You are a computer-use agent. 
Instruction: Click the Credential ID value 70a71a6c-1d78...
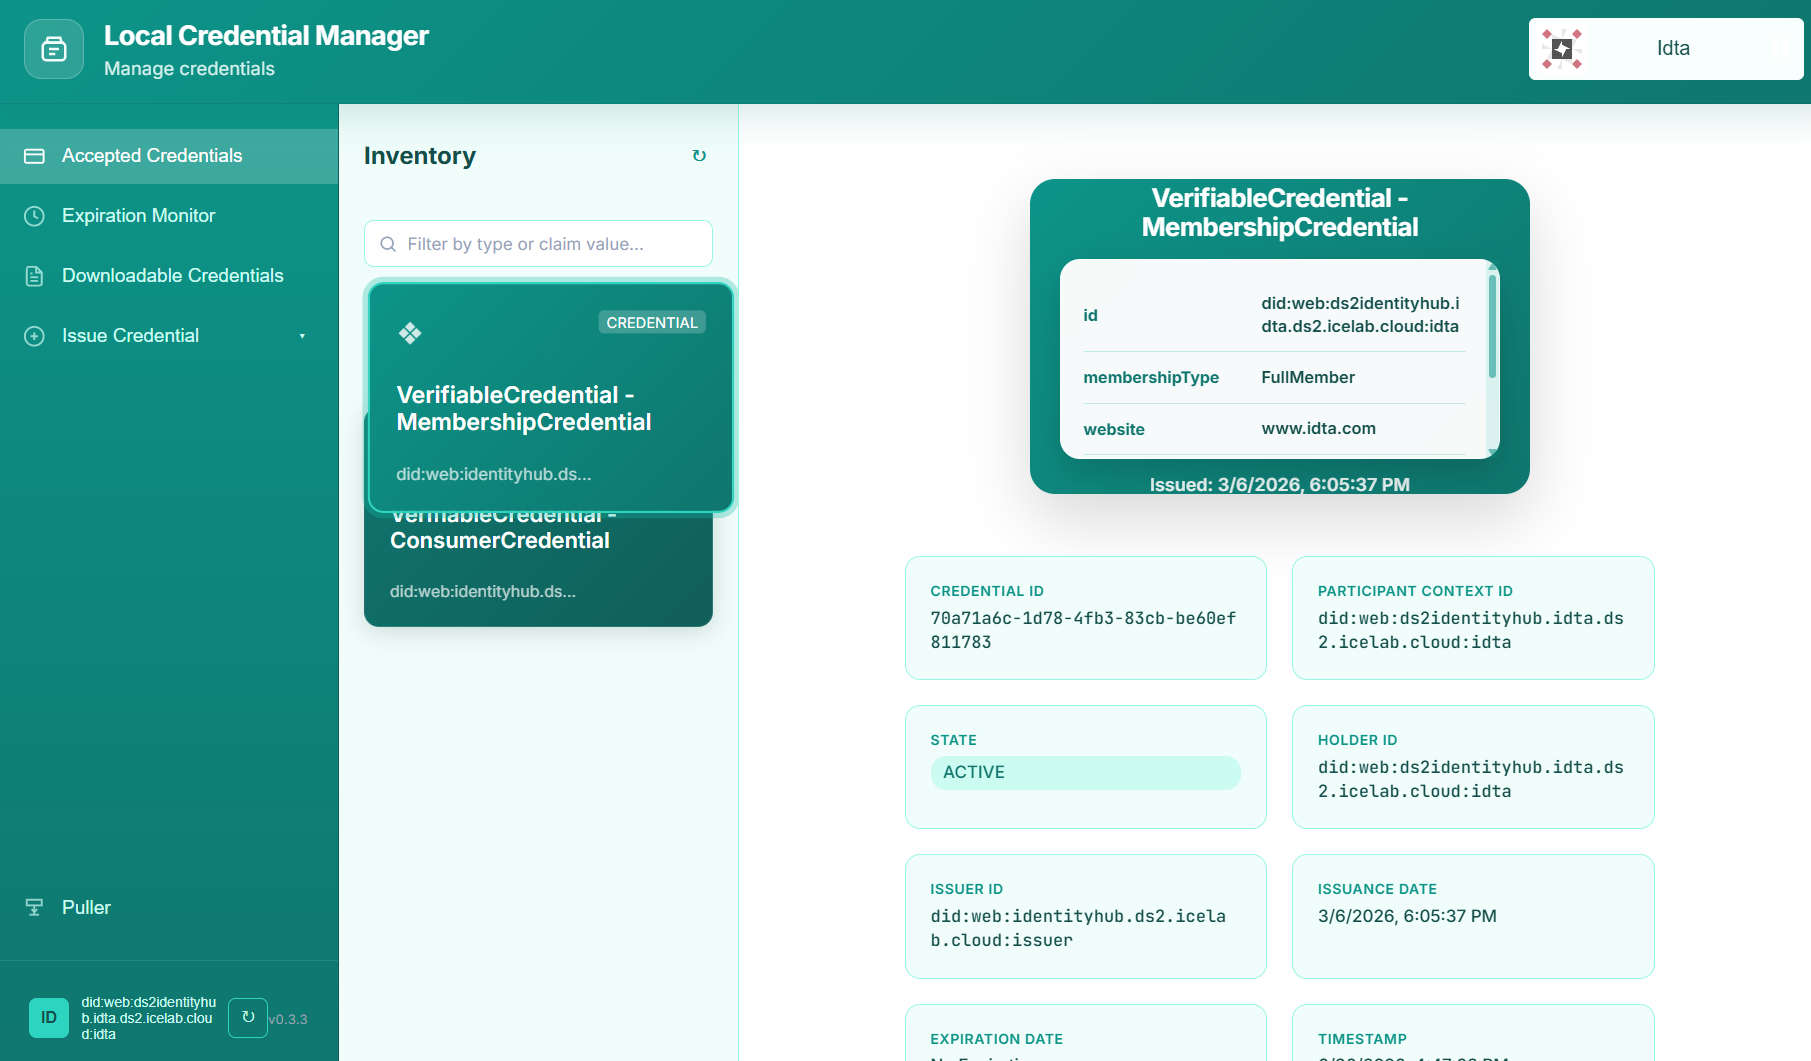[1084, 630]
